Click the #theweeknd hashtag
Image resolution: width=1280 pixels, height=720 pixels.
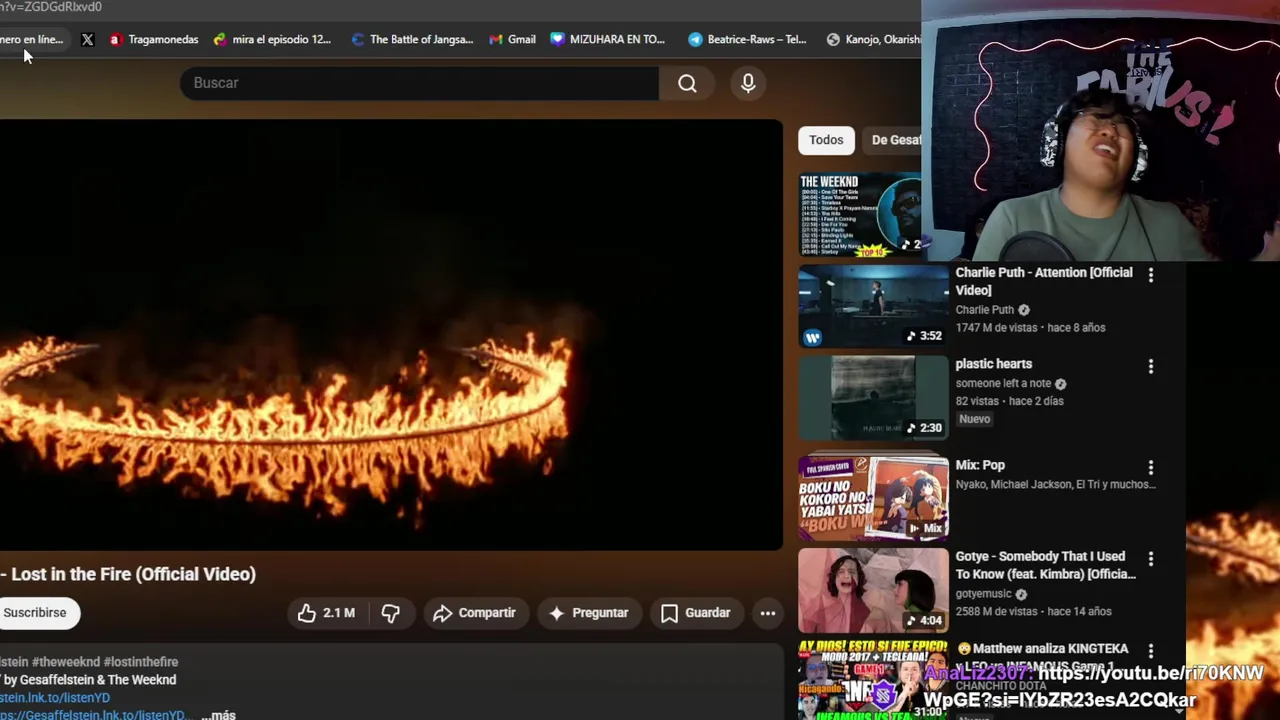[66, 662]
